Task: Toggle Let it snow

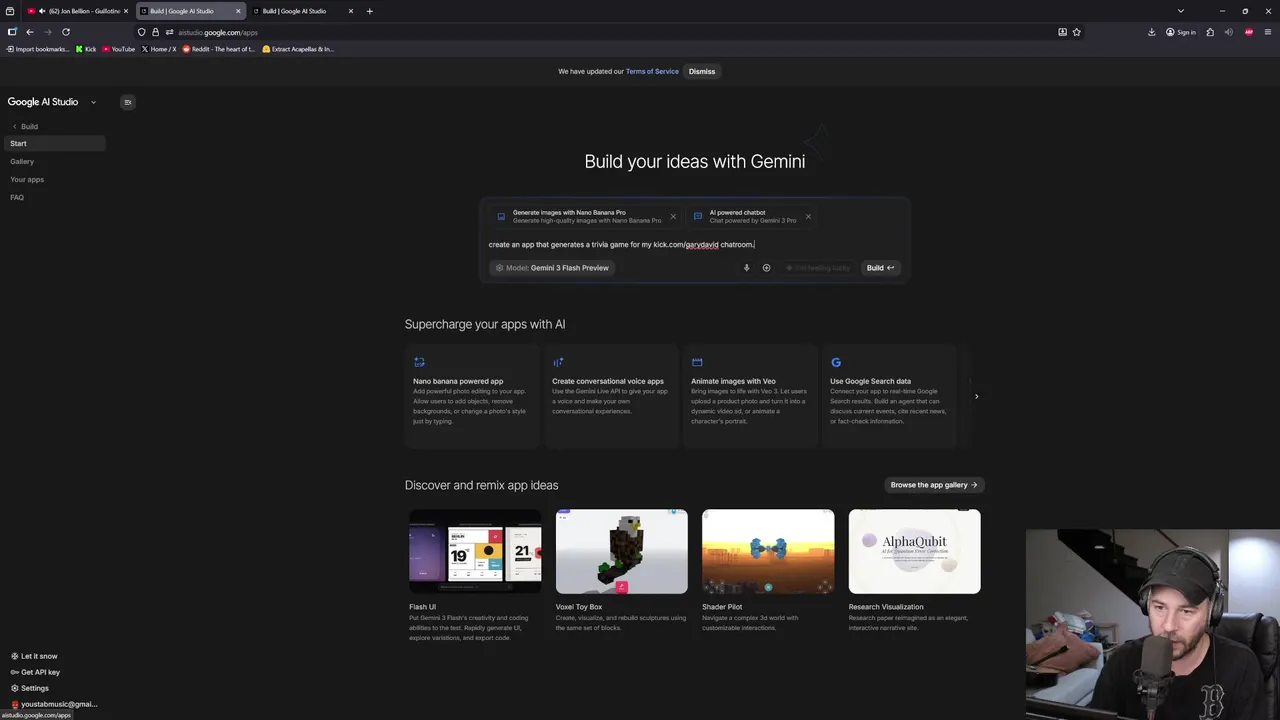Action: pyautogui.click(x=34, y=656)
